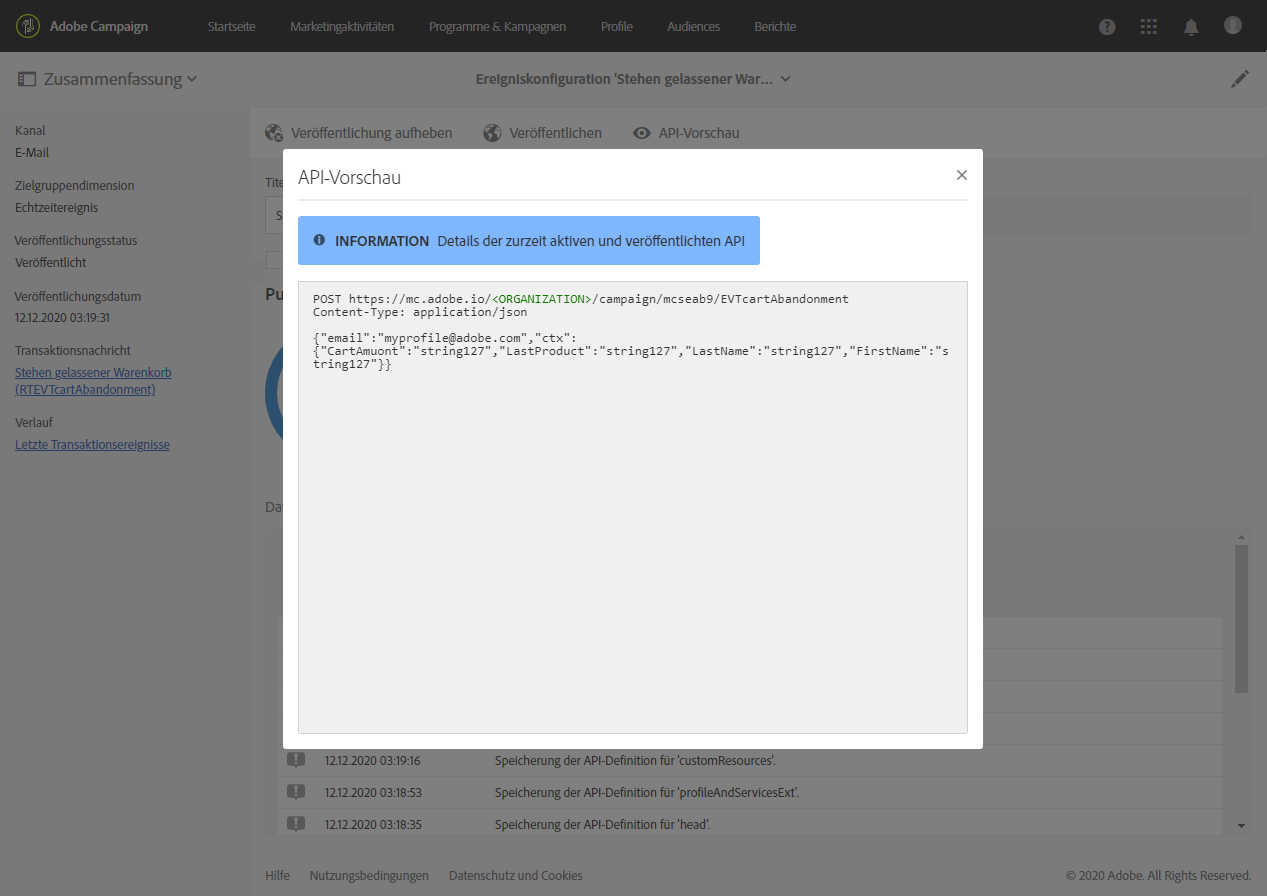
Task: Click the pencil edit properties icon
Action: [x=1240, y=79]
